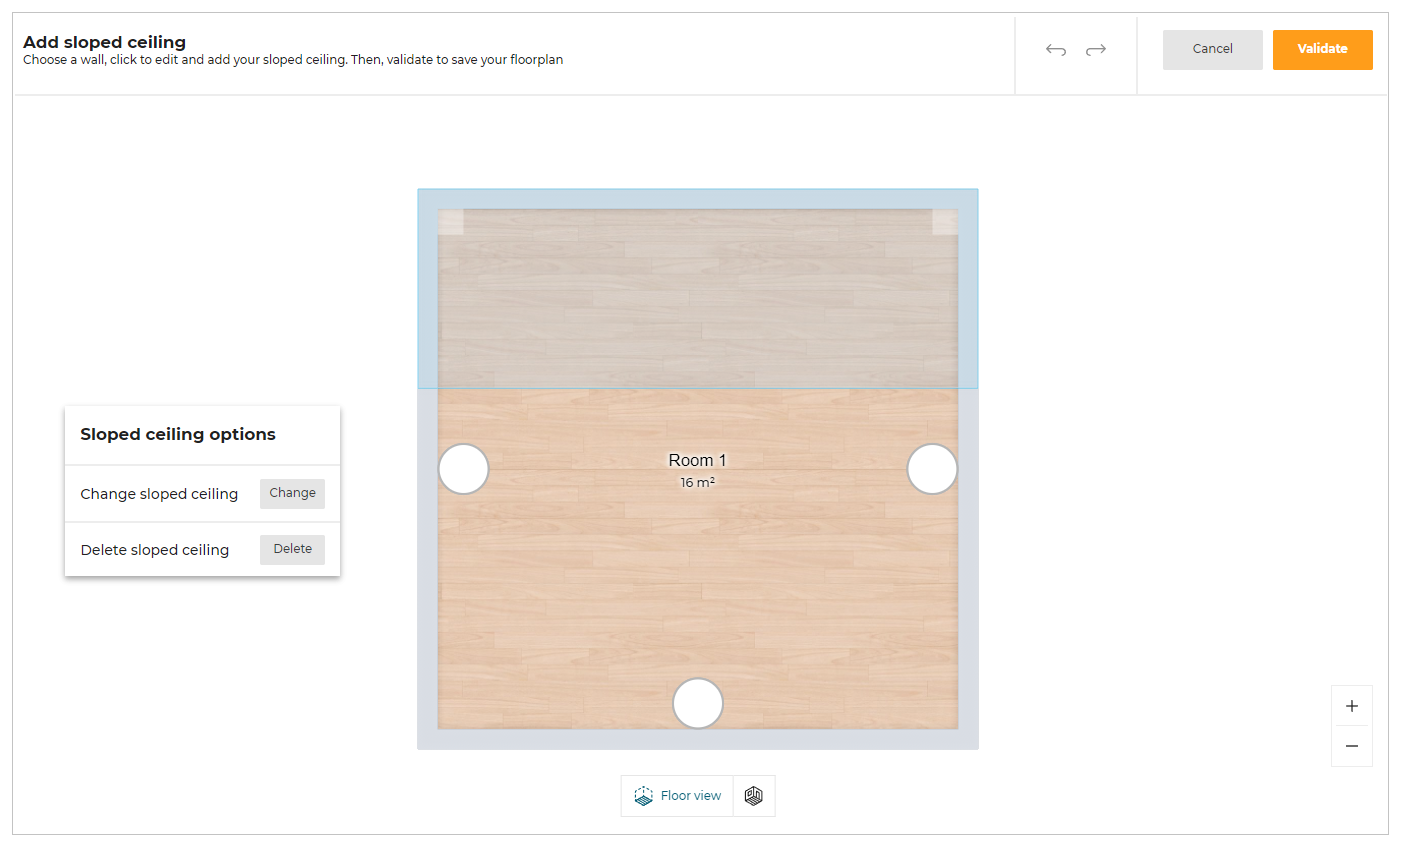Click the Sloped ceiling options panel header
The height and width of the screenshot is (847, 1401).
coord(178,434)
